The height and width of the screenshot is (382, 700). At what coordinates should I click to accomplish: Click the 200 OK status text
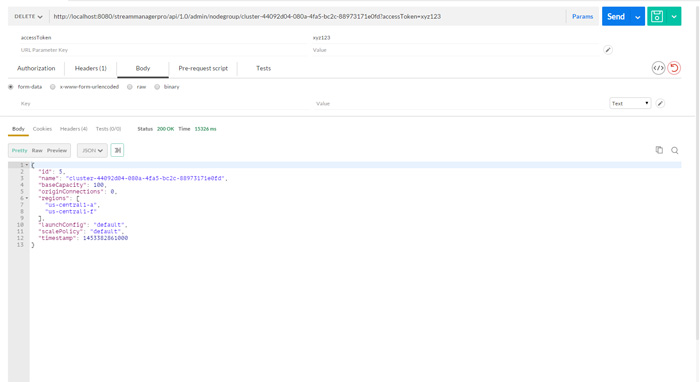(165, 129)
